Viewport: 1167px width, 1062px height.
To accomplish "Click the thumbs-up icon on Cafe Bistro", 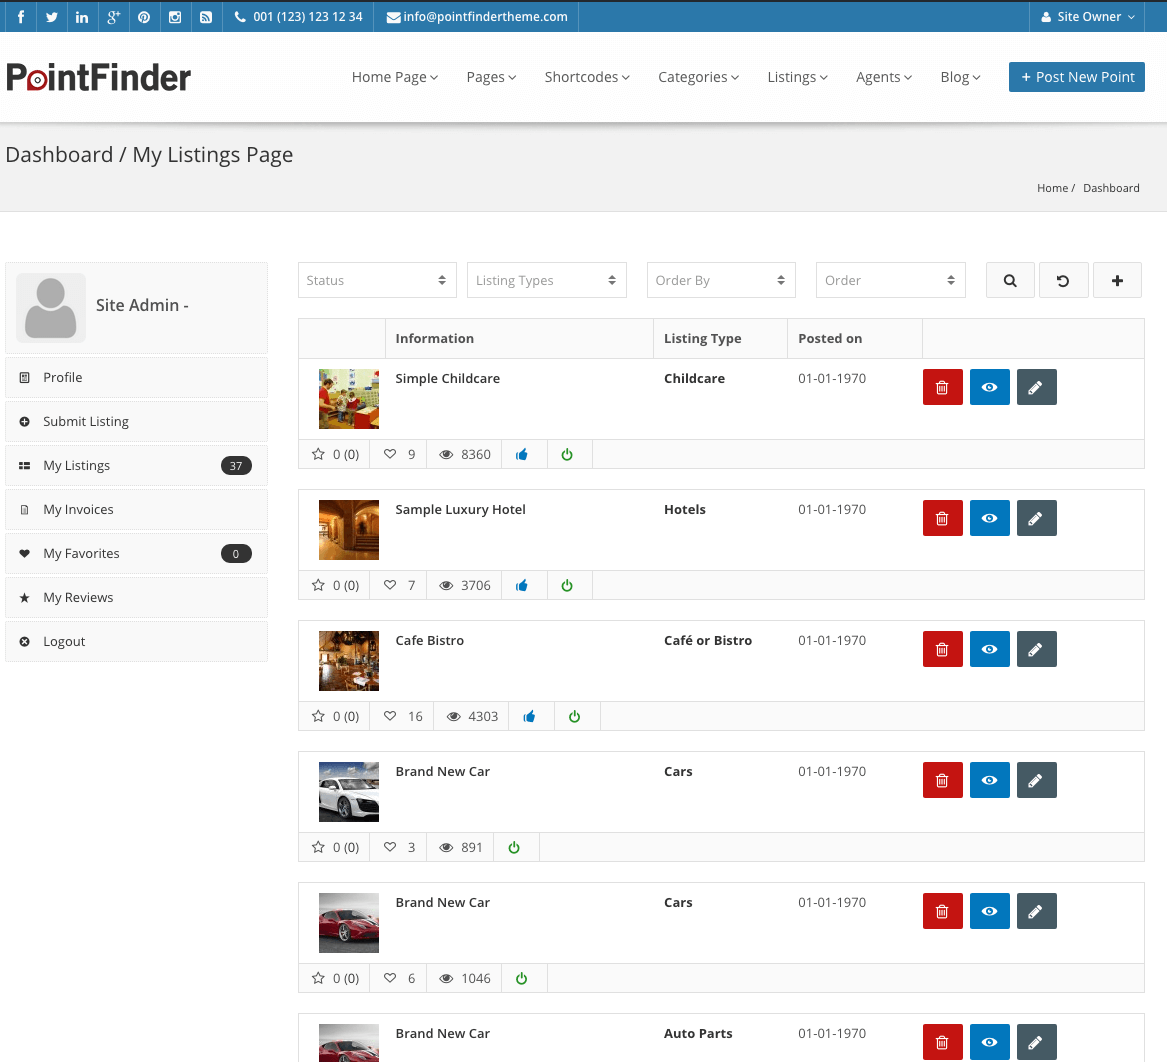I will point(529,716).
